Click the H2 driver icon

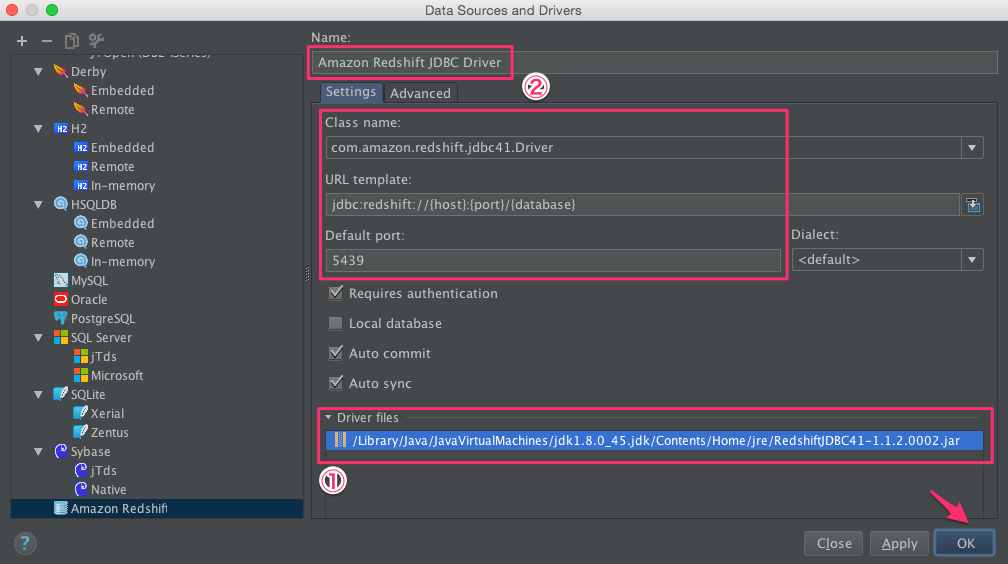coord(61,129)
